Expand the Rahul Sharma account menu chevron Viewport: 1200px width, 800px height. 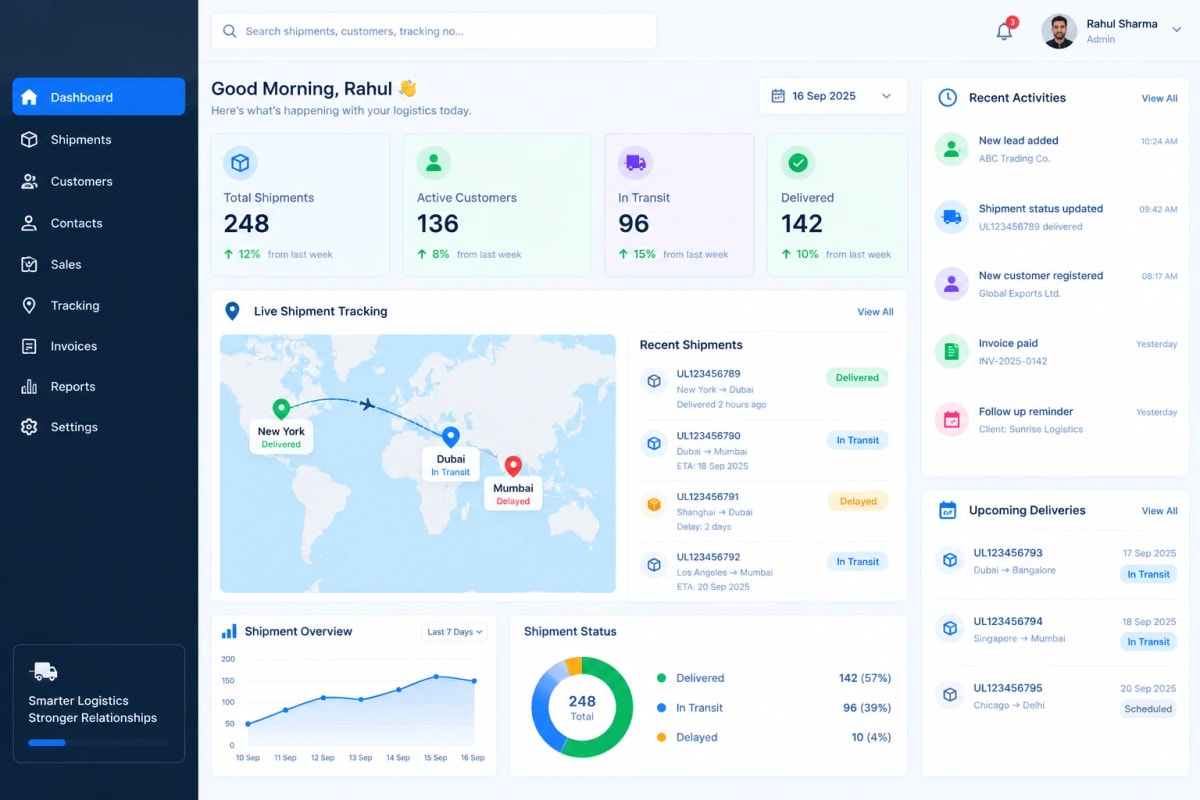click(1176, 30)
